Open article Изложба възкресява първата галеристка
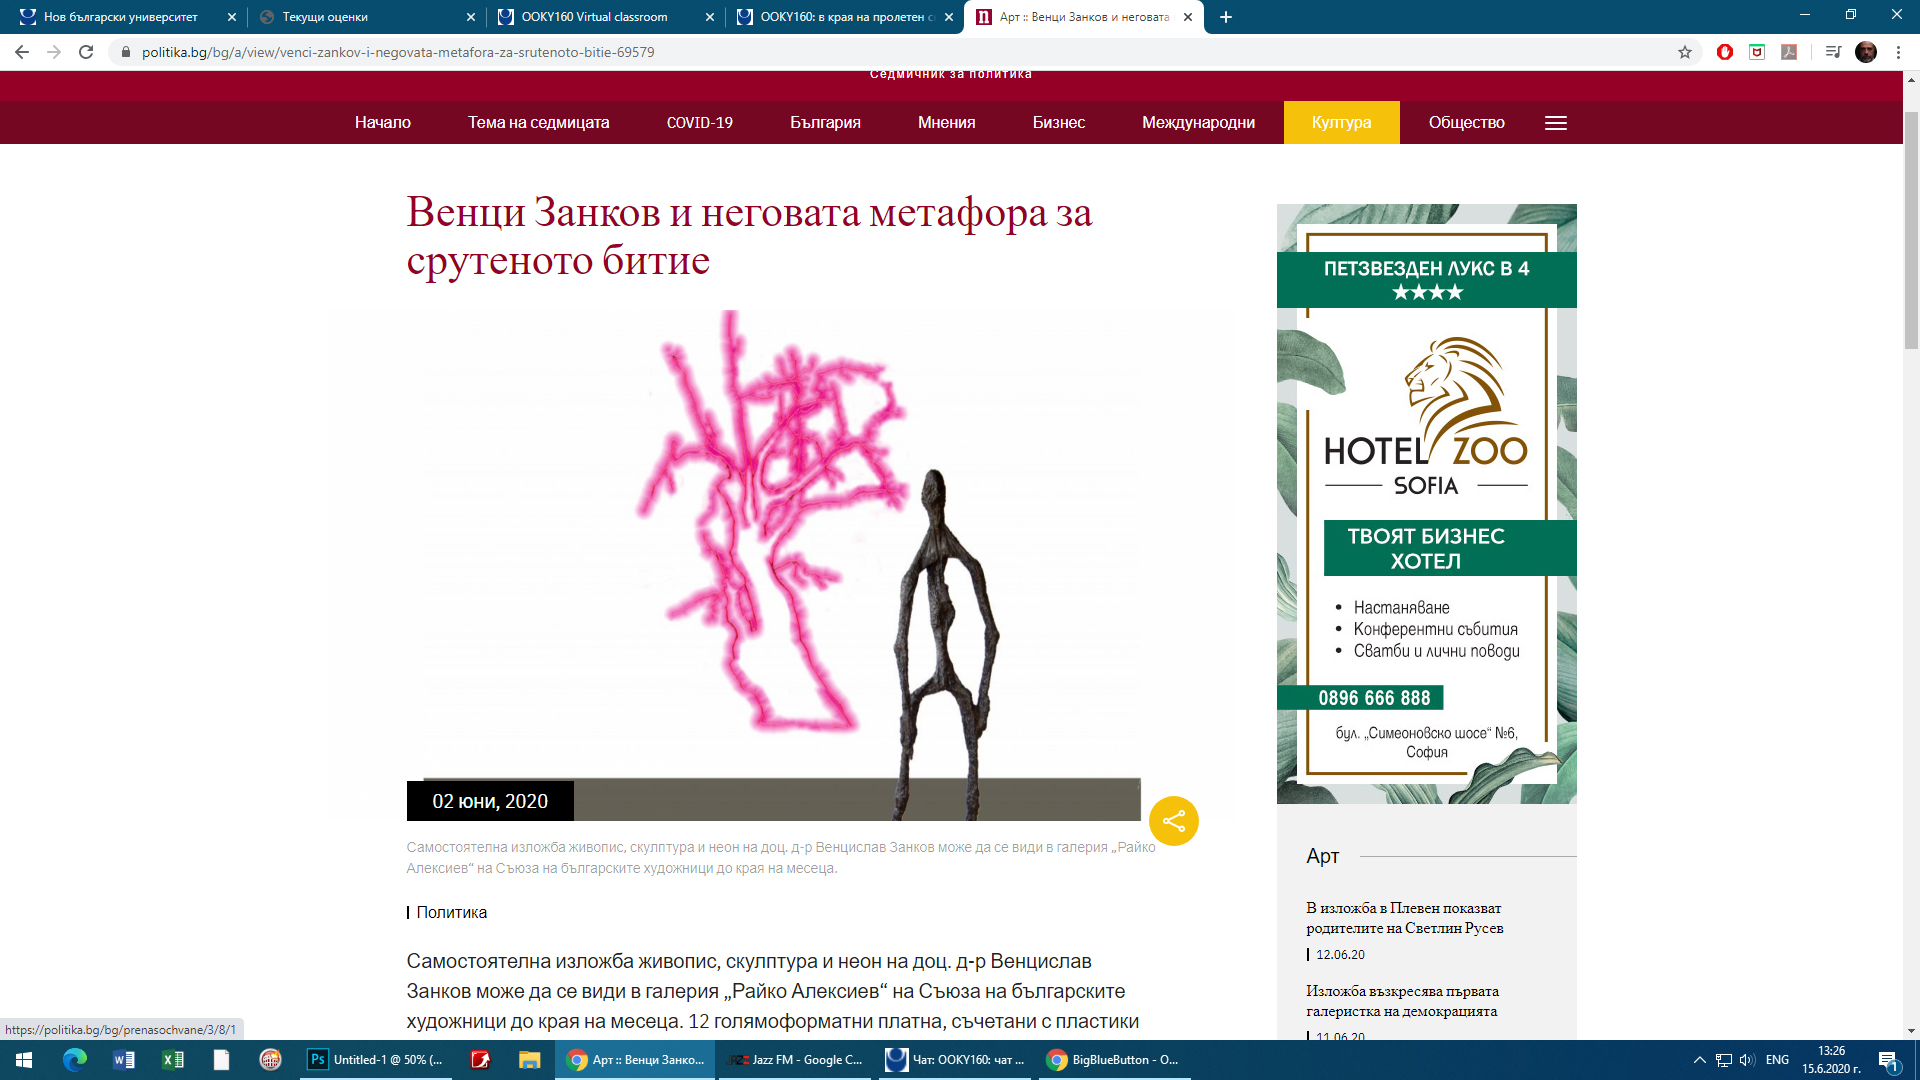Viewport: 1920px width, 1080px height. (x=1402, y=1001)
